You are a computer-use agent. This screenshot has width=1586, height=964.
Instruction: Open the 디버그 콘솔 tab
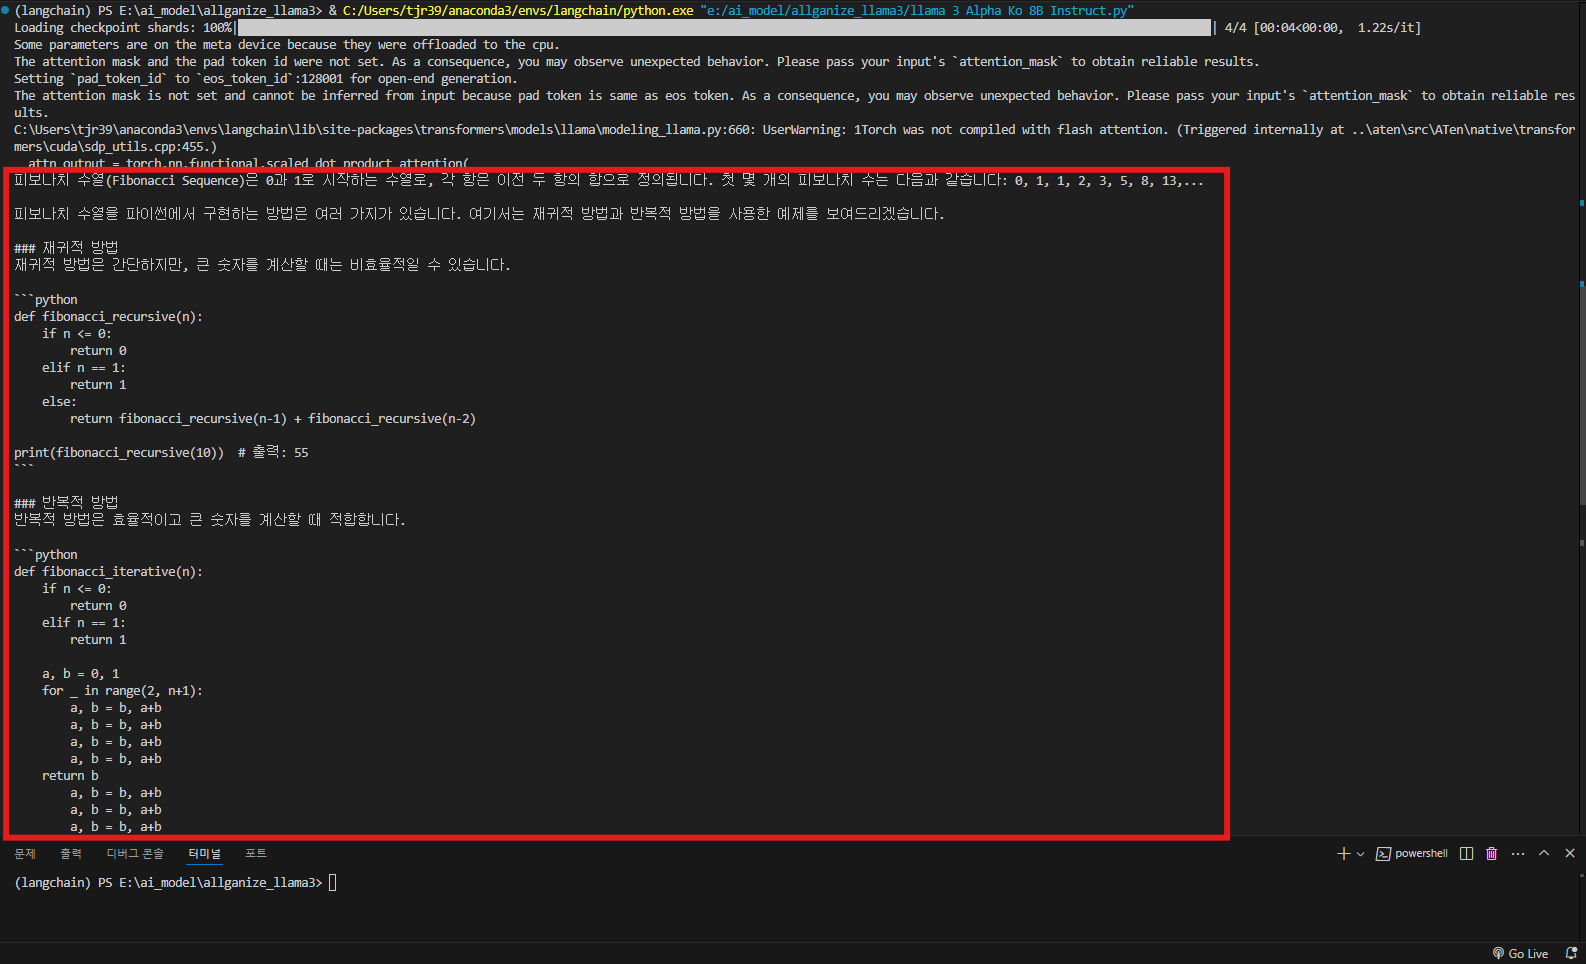pos(135,853)
